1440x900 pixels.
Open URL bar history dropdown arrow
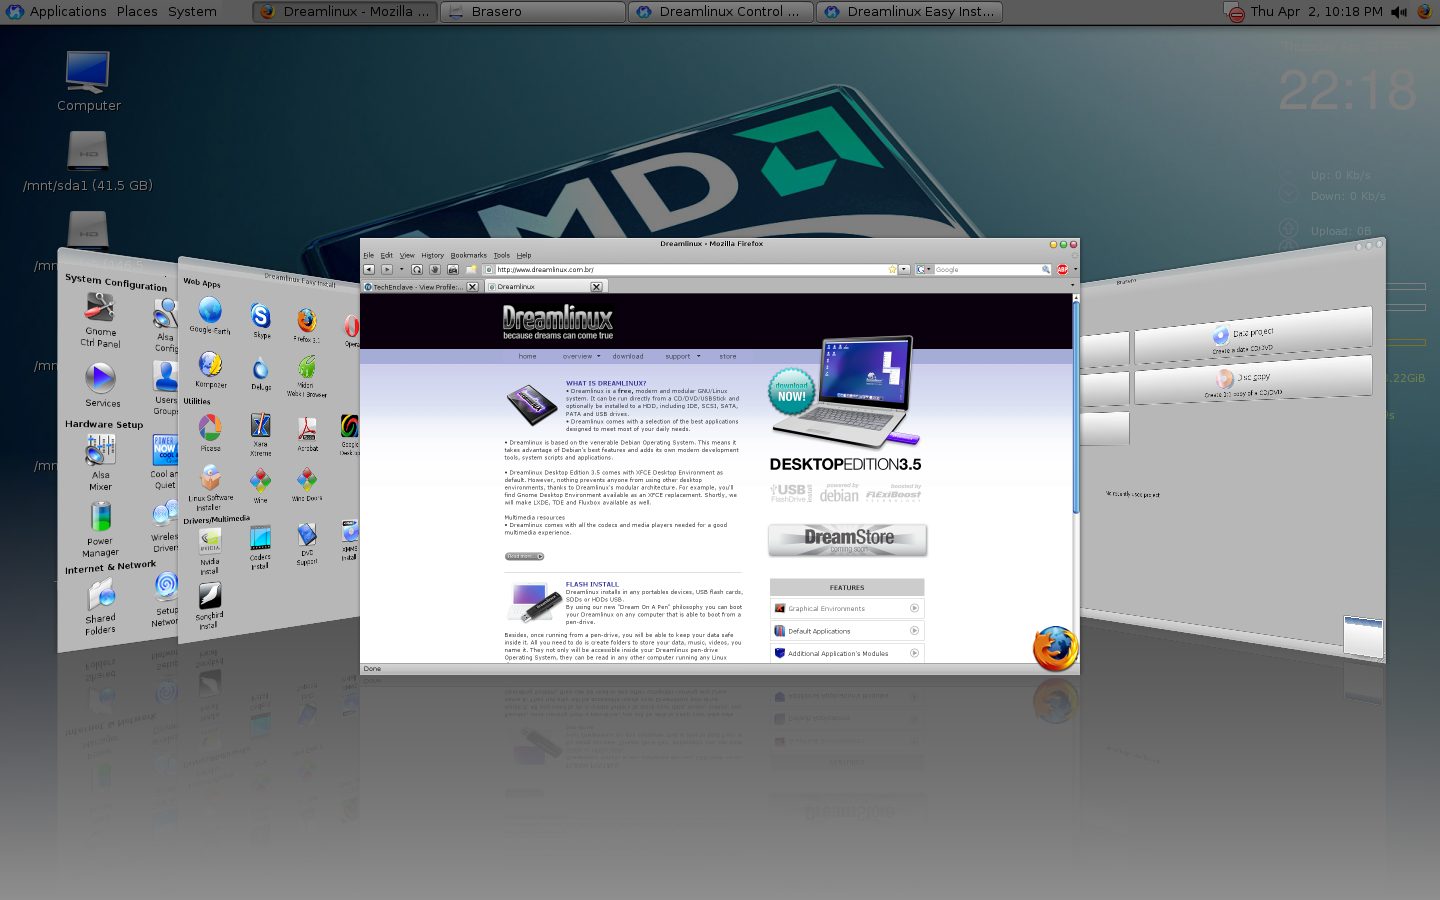point(904,269)
